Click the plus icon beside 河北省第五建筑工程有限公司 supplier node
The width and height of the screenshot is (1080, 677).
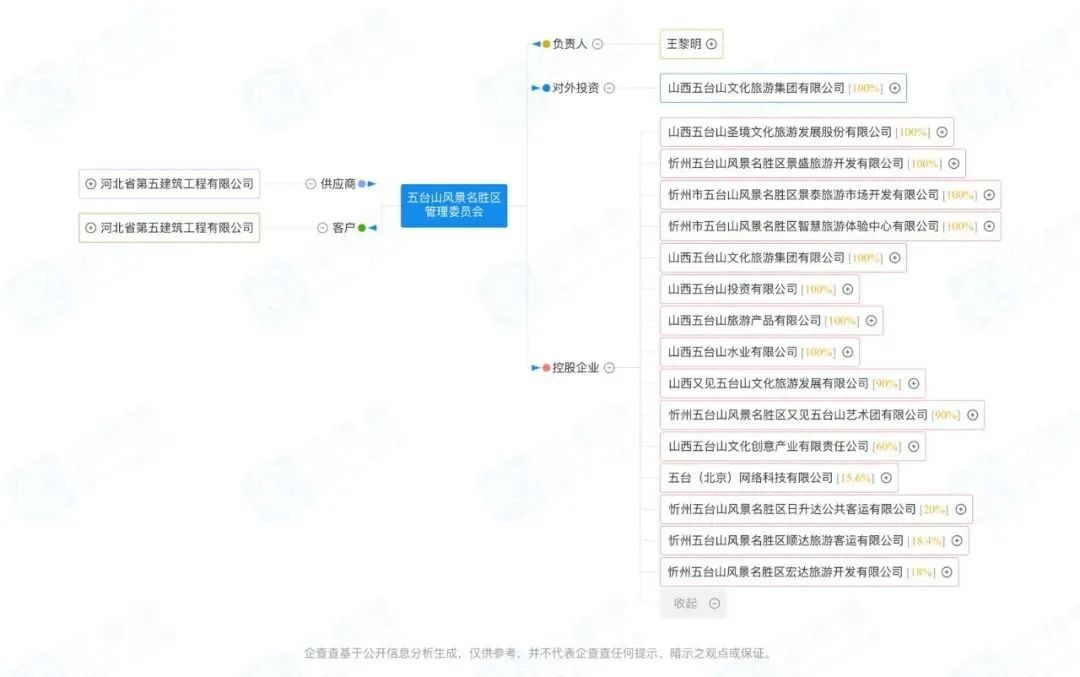pyautogui.click(x=91, y=183)
